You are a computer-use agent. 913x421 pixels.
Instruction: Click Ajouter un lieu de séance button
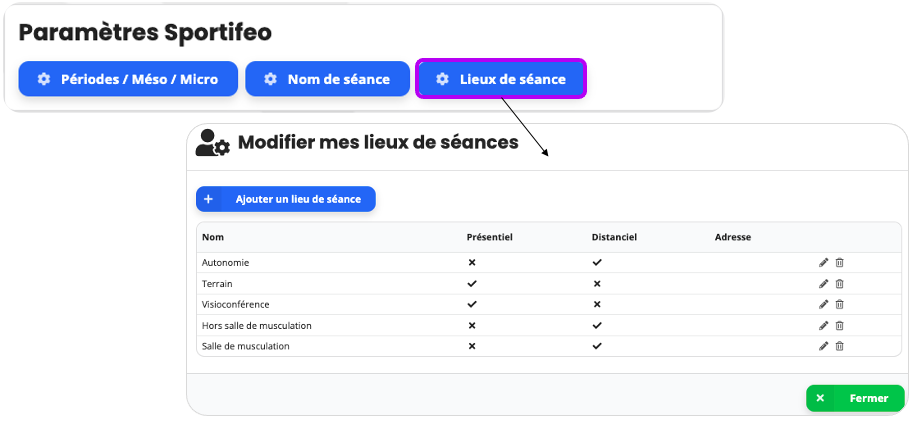pyautogui.click(x=286, y=199)
